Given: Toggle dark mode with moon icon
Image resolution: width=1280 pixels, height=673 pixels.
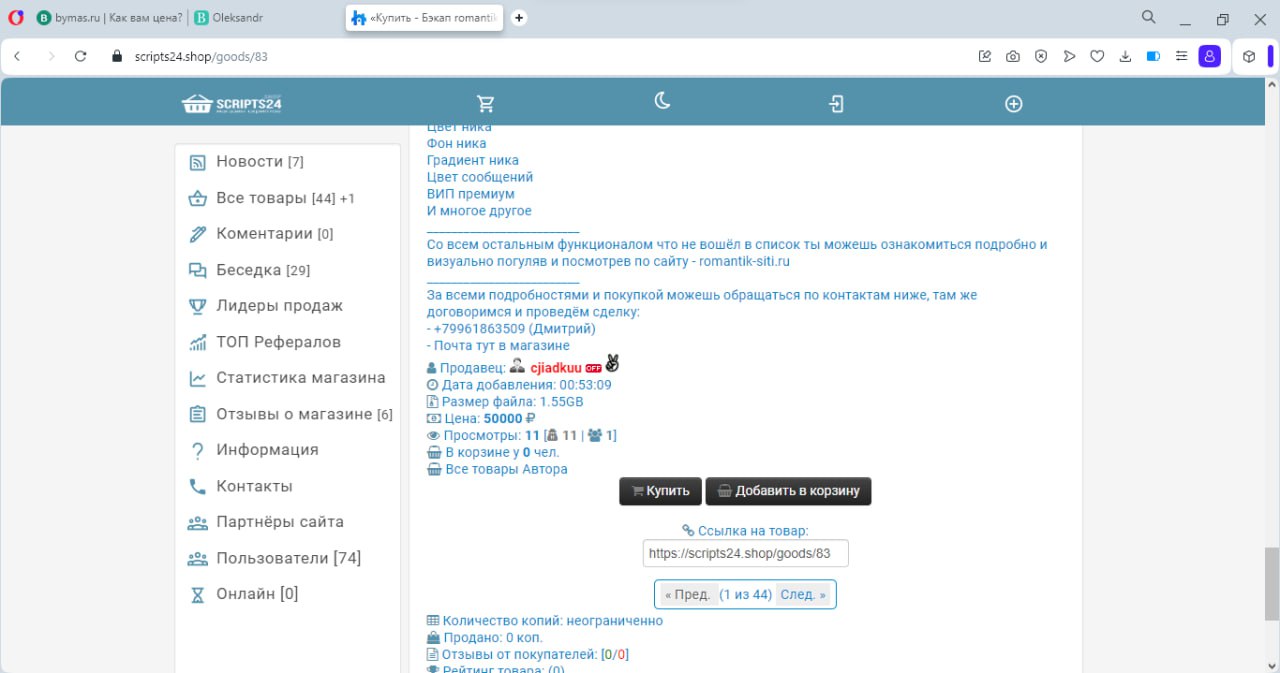Looking at the screenshot, I should [x=662, y=101].
